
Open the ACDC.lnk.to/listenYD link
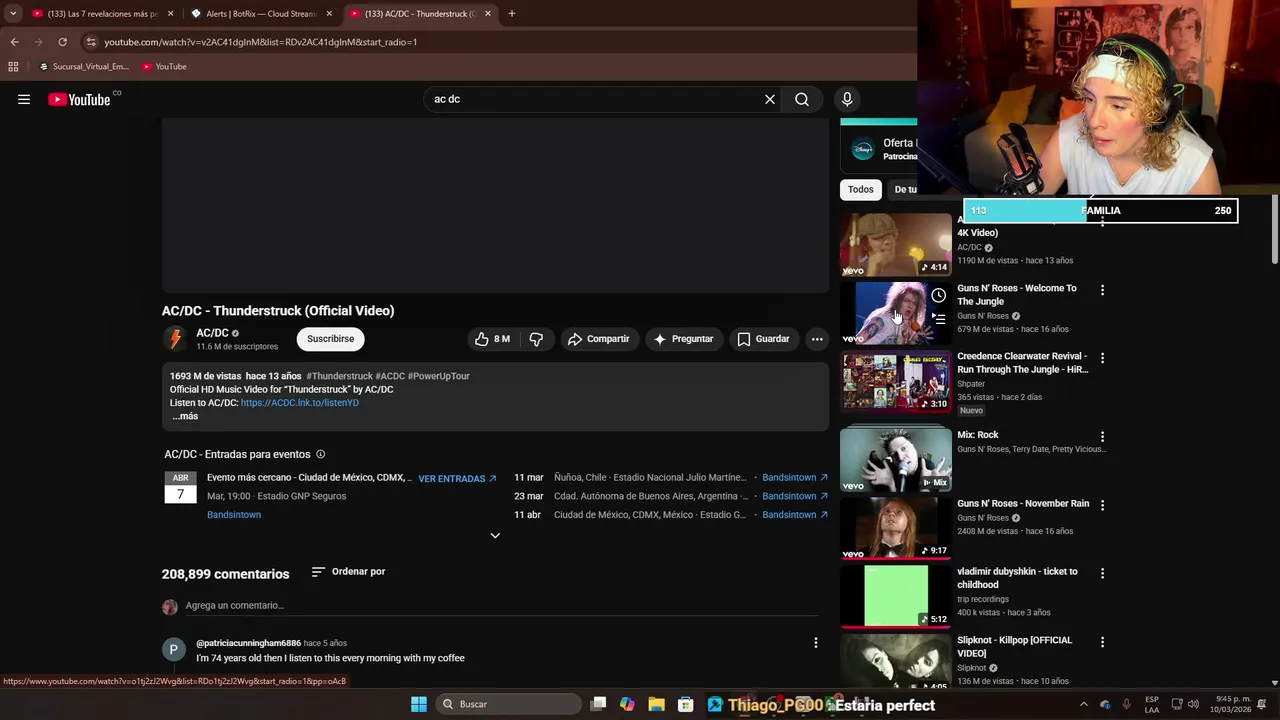coord(300,403)
